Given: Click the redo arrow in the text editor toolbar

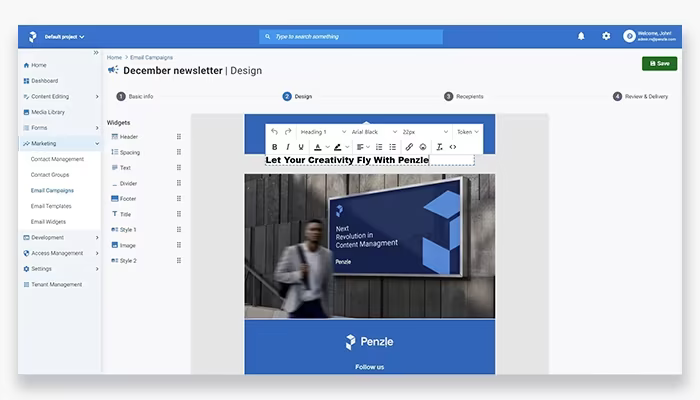Looking at the screenshot, I should [x=288, y=132].
